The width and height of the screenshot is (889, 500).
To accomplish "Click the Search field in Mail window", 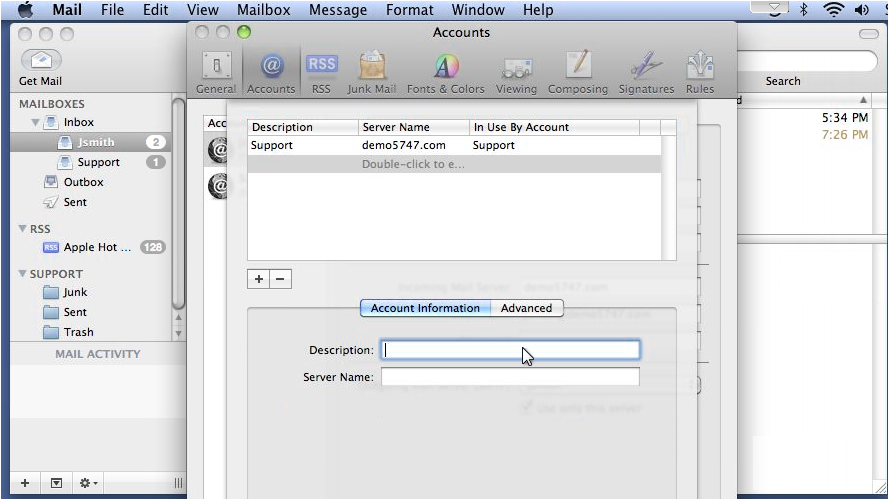I will 806,61.
